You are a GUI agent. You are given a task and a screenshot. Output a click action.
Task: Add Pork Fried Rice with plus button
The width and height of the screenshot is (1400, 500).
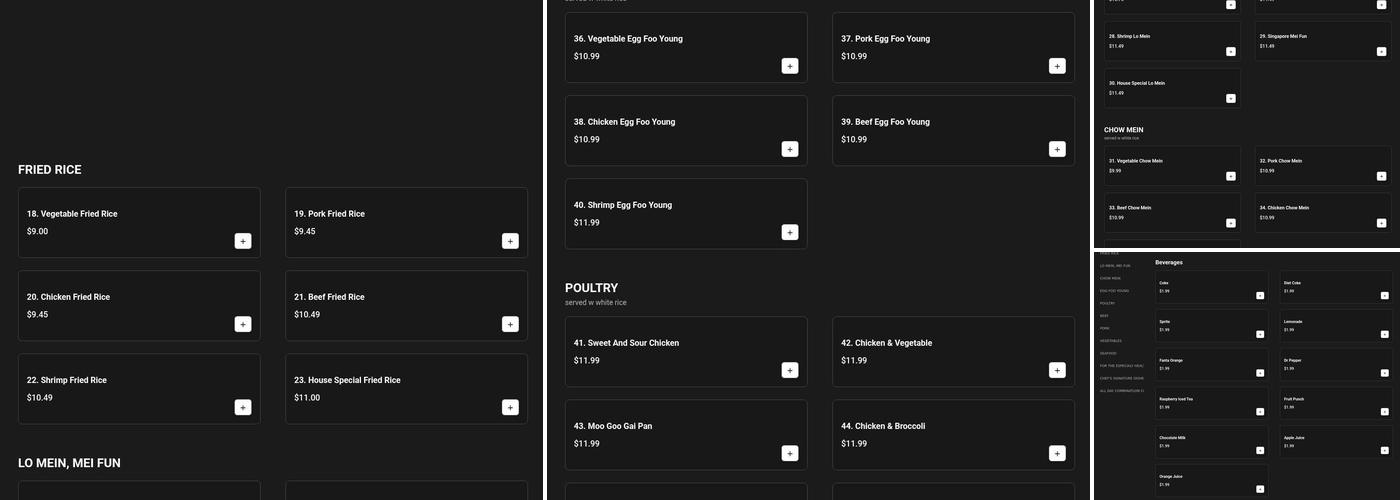[510, 241]
